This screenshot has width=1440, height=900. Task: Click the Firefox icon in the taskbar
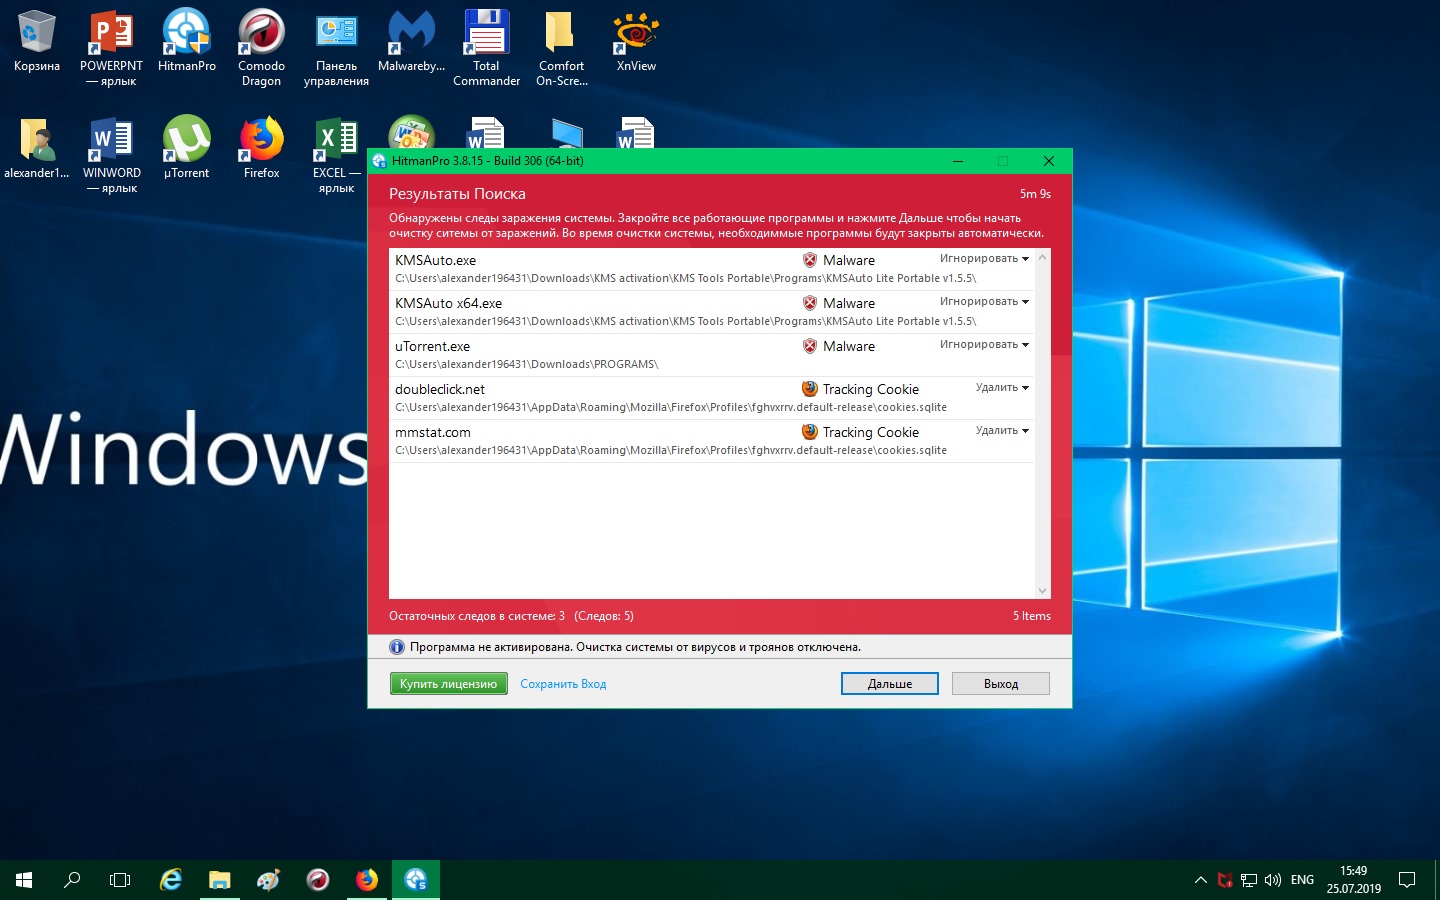(x=367, y=880)
